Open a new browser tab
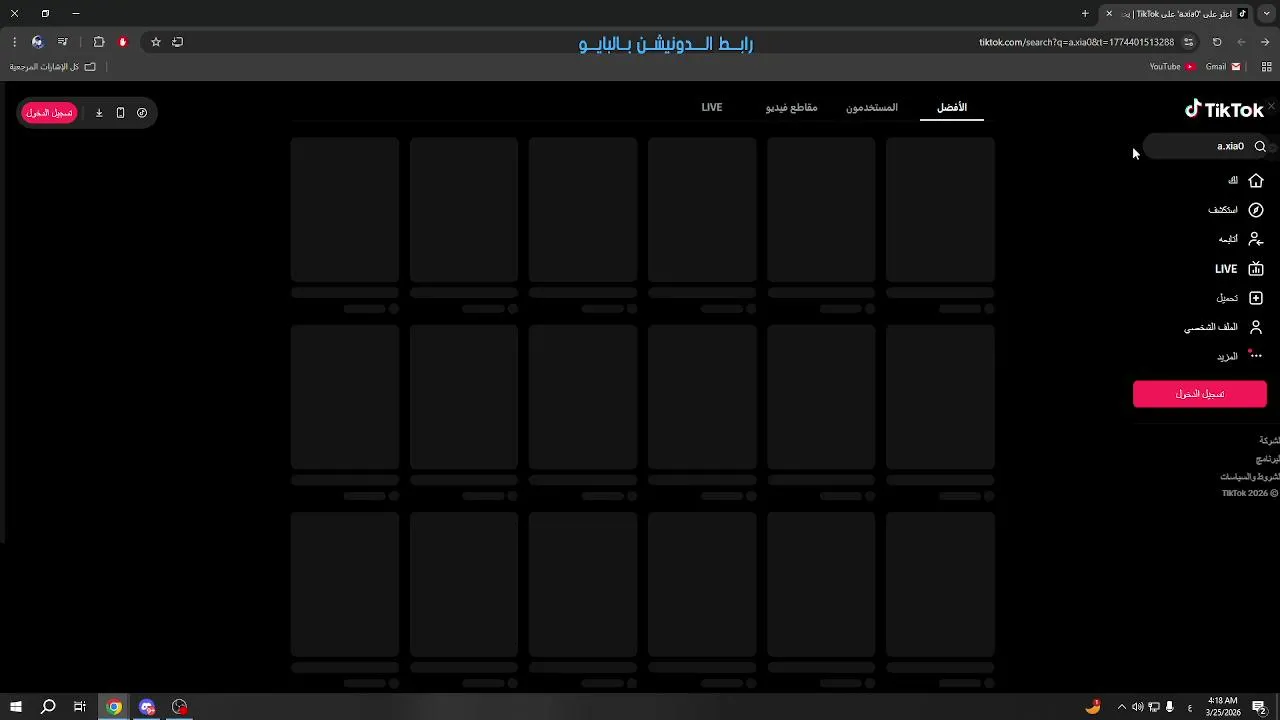Viewport: 1280px width, 720px height. point(1085,14)
